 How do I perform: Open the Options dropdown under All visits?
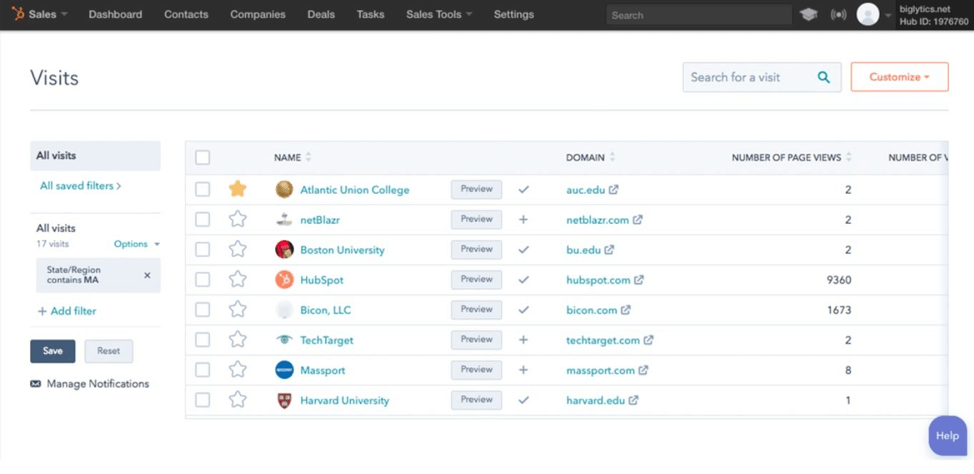[137, 244]
